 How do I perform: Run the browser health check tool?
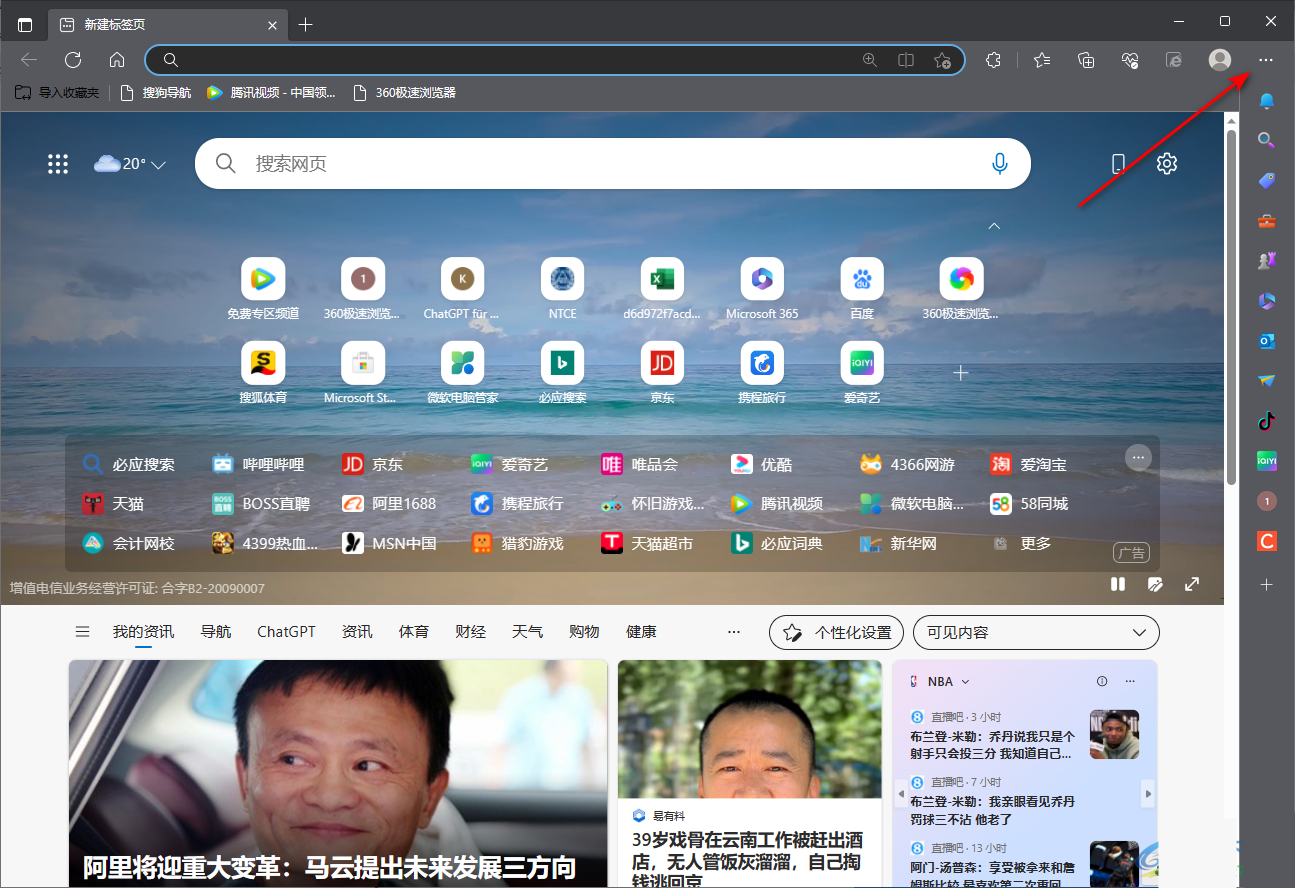[1129, 60]
